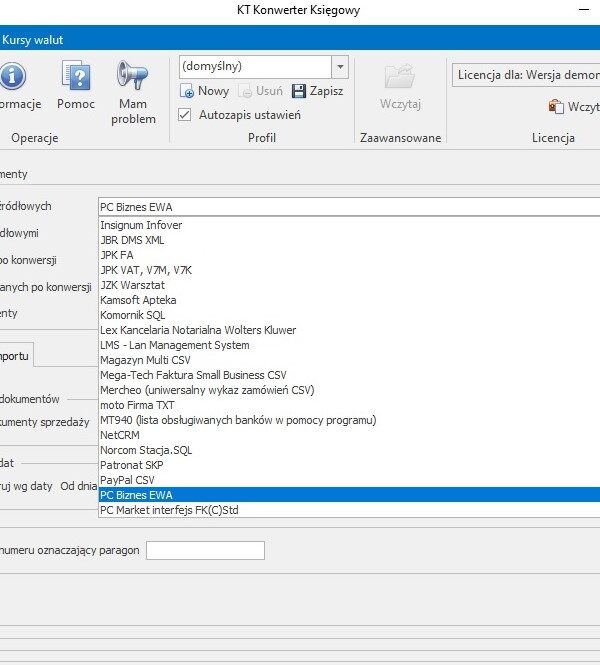Viewport: 600px width, 665px height.
Task: Click the Licencja dla: Wersja demo field
Action: pyautogui.click(x=526, y=75)
